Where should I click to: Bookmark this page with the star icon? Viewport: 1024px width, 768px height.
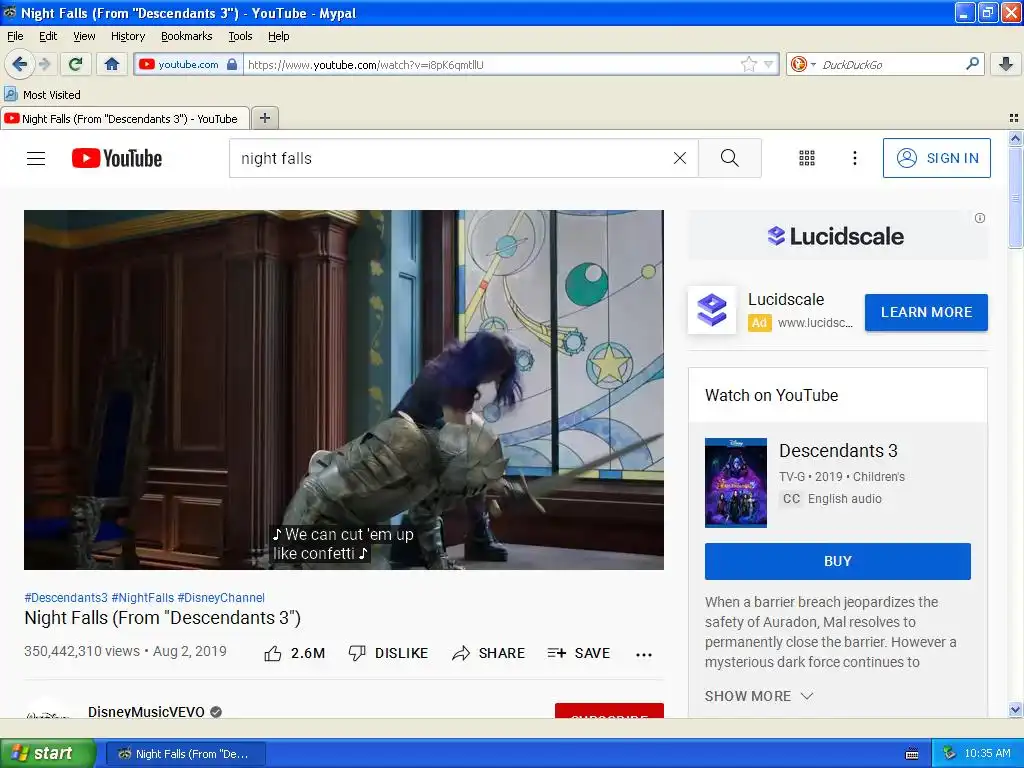pyautogui.click(x=748, y=64)
